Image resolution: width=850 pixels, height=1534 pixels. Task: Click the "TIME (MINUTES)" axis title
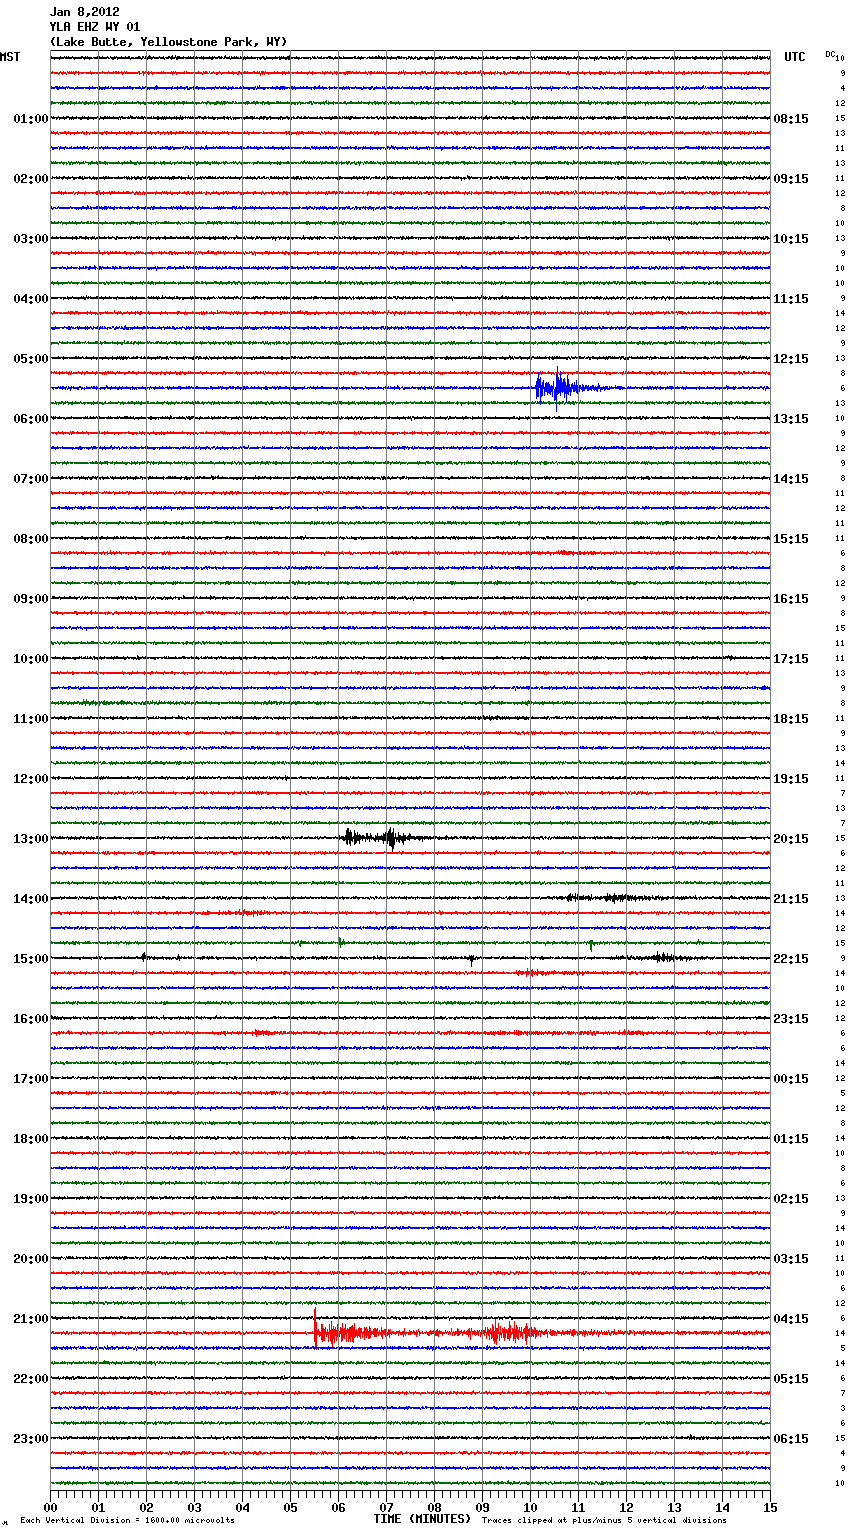[422, 1519]
